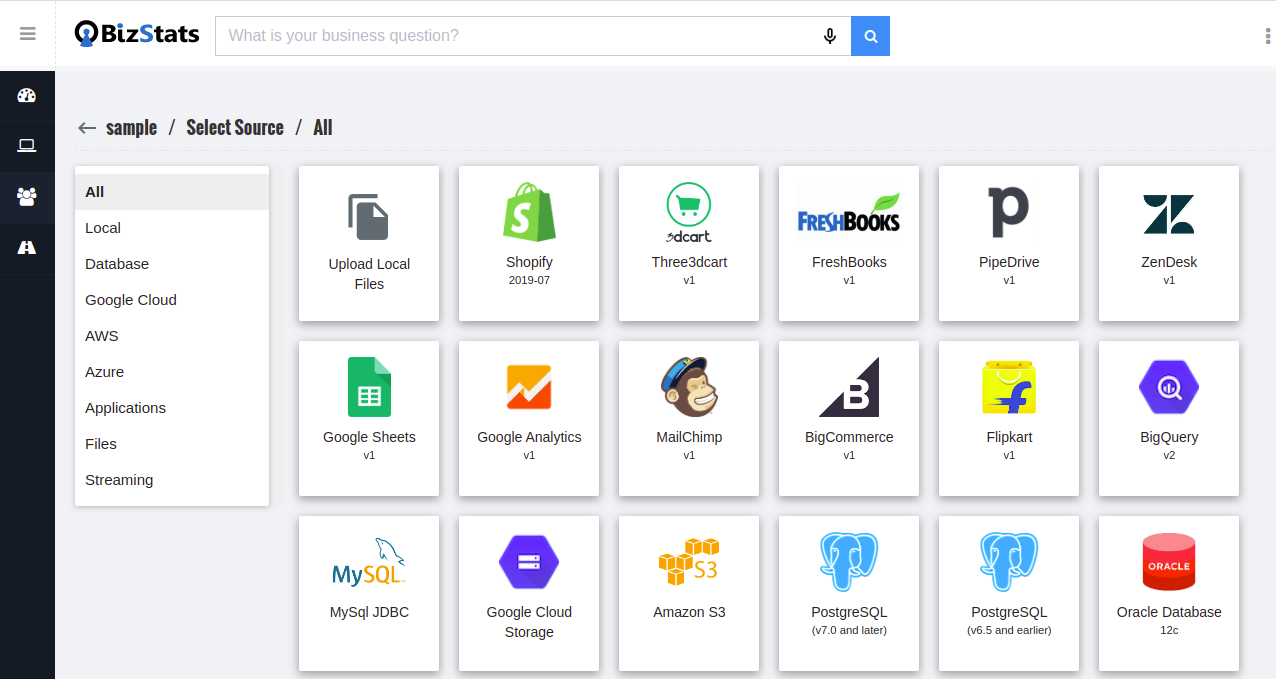Choose the Amazon S3 icon

(689, 562)
